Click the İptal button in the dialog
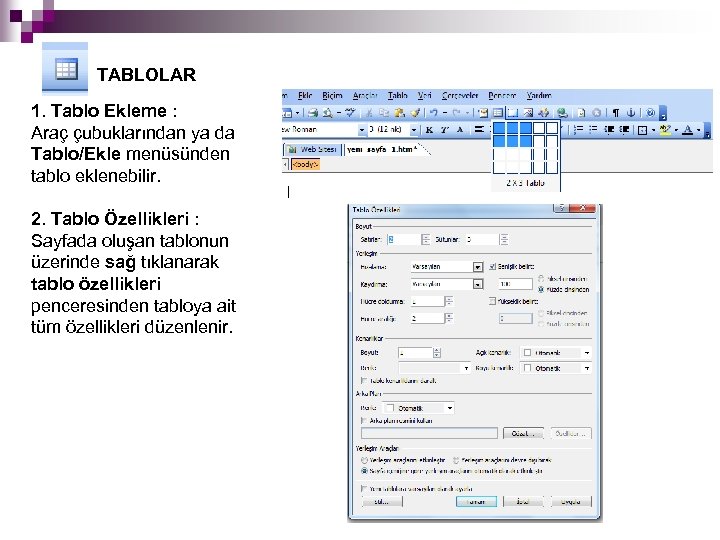The width and height of the screenshot is (720, 540). click(523, 501)
